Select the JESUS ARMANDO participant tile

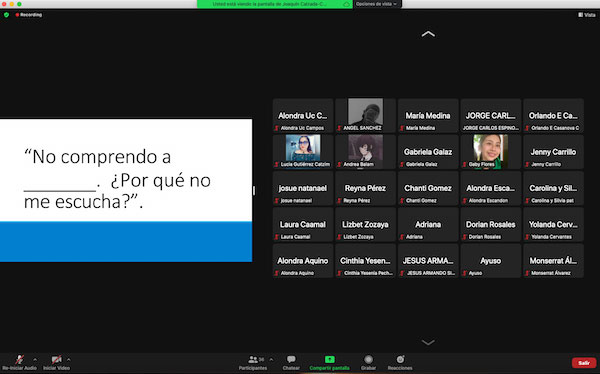click(x=428, y=261)
